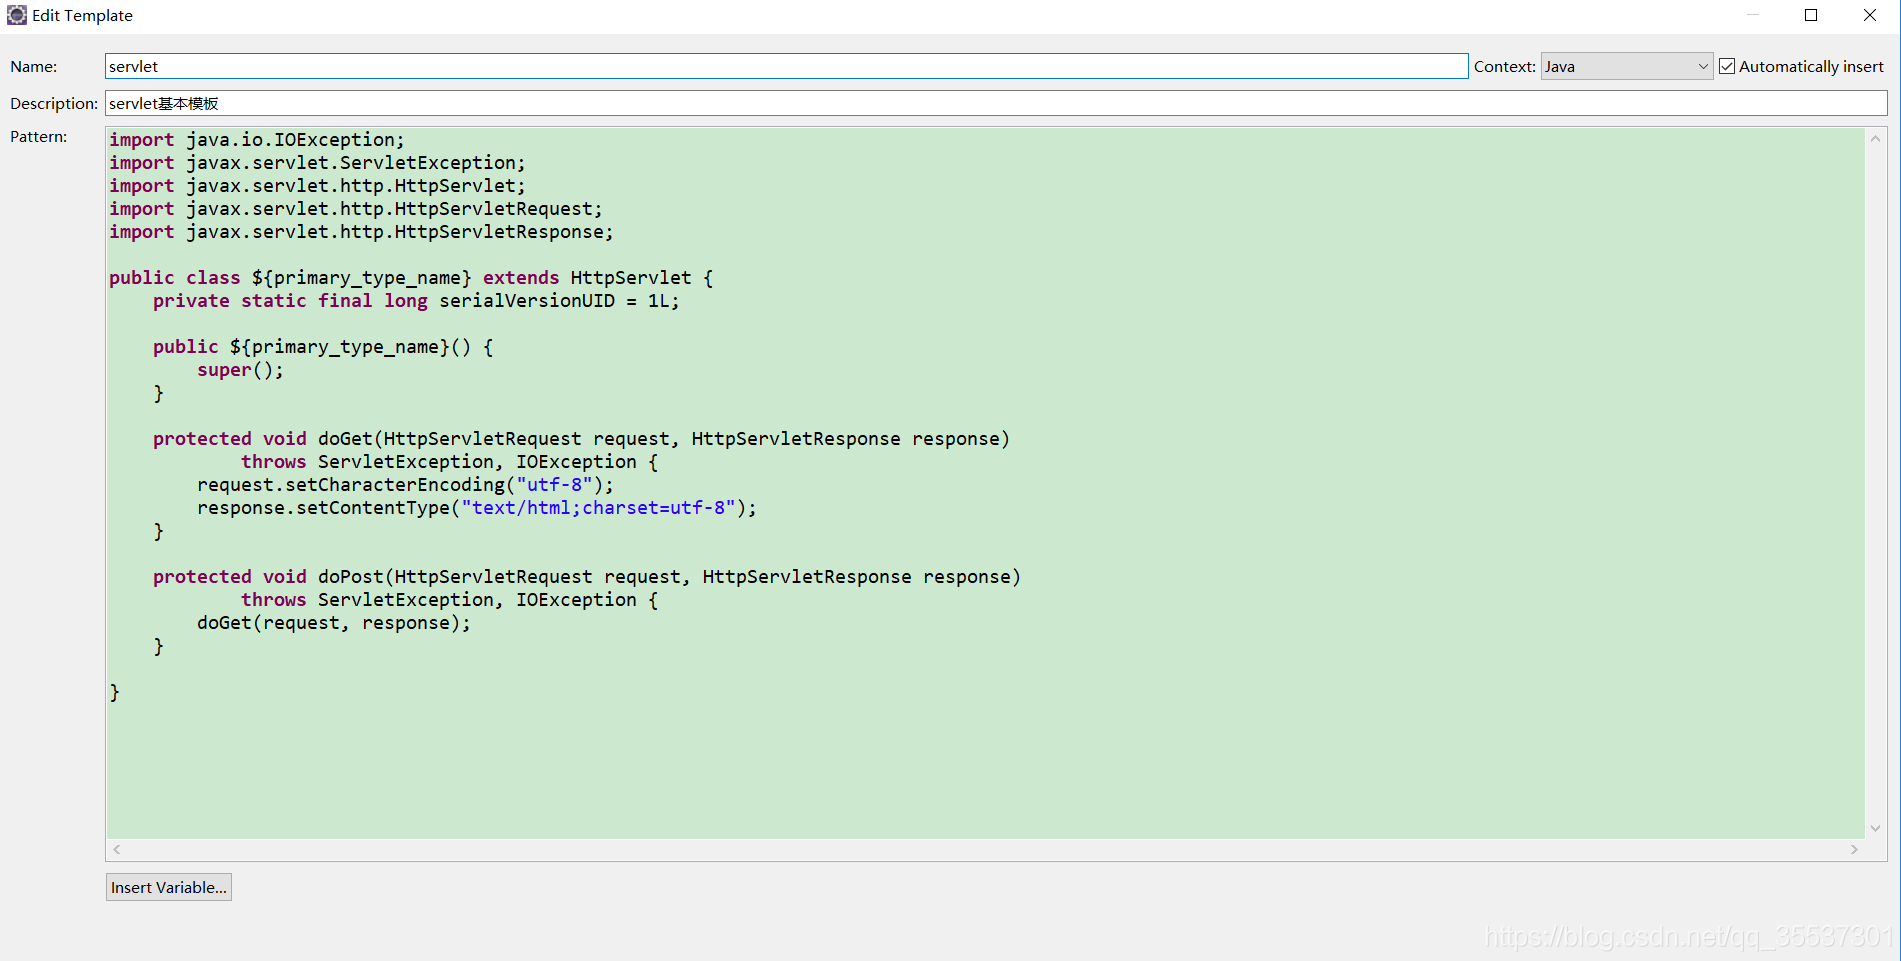1901x961 pixels.
Task: Click the serialVersionUID = 1L line
Action: (x=416, y=301)
